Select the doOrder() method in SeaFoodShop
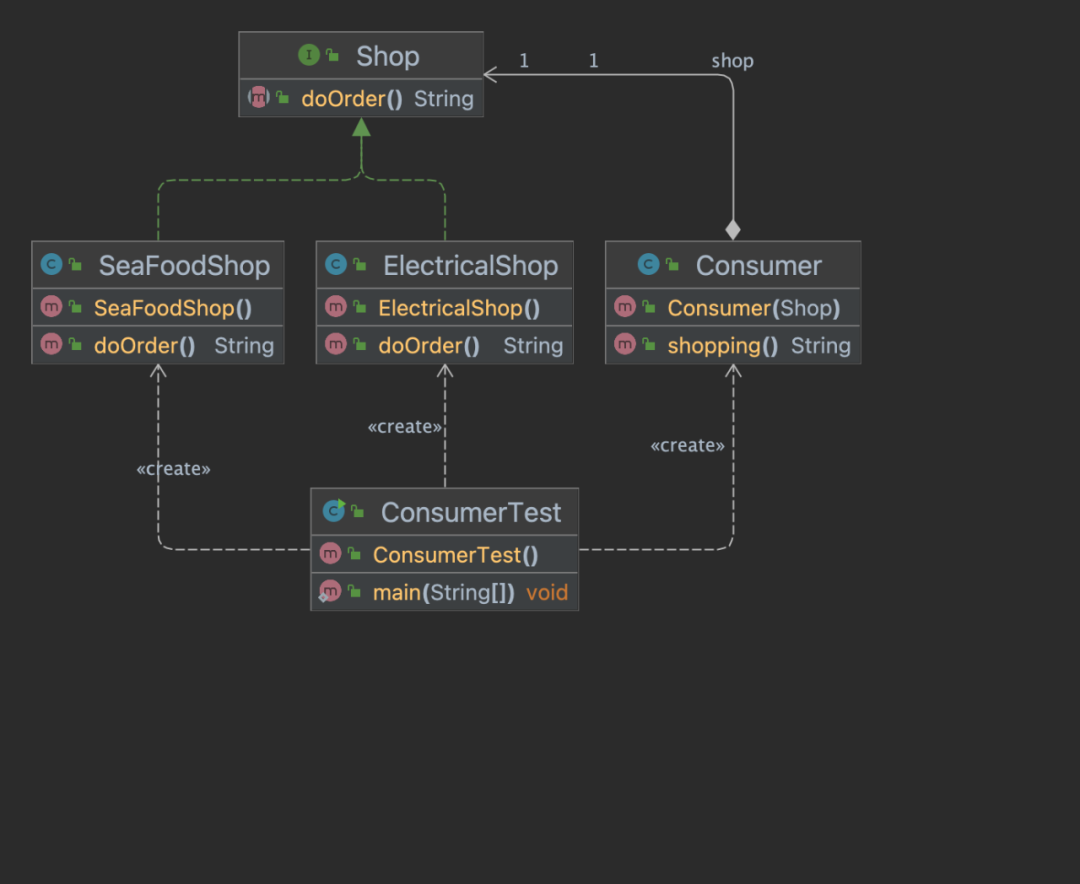 (158, 345)
